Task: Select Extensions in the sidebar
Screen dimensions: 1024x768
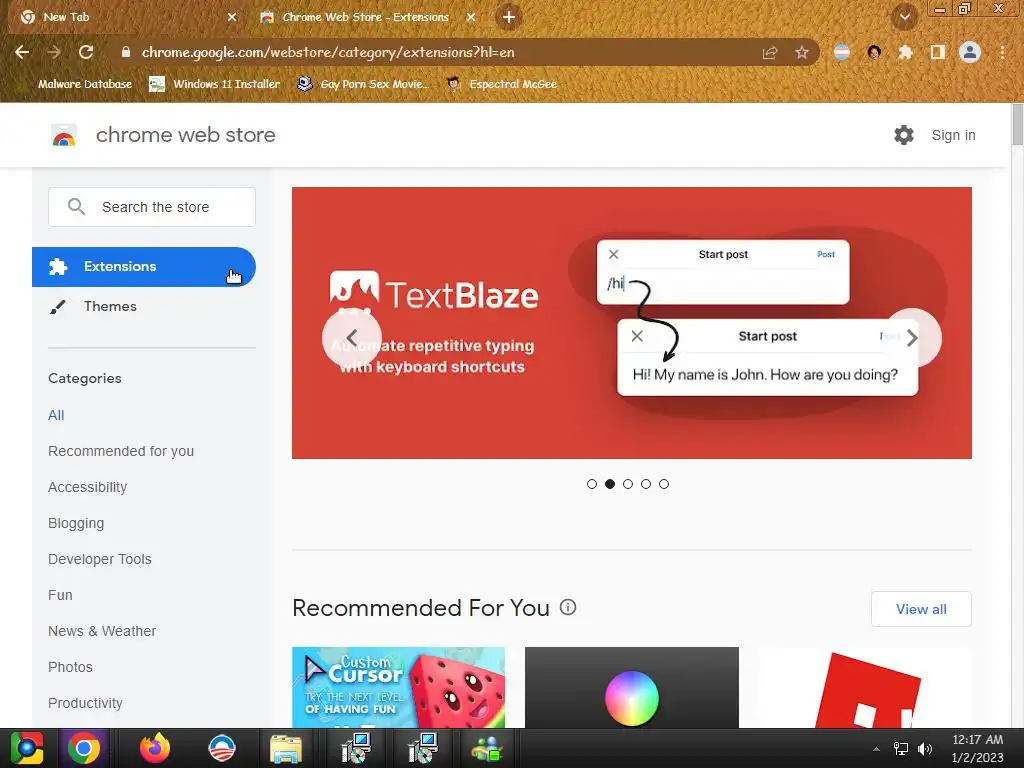Action: (x=144, y=266)
